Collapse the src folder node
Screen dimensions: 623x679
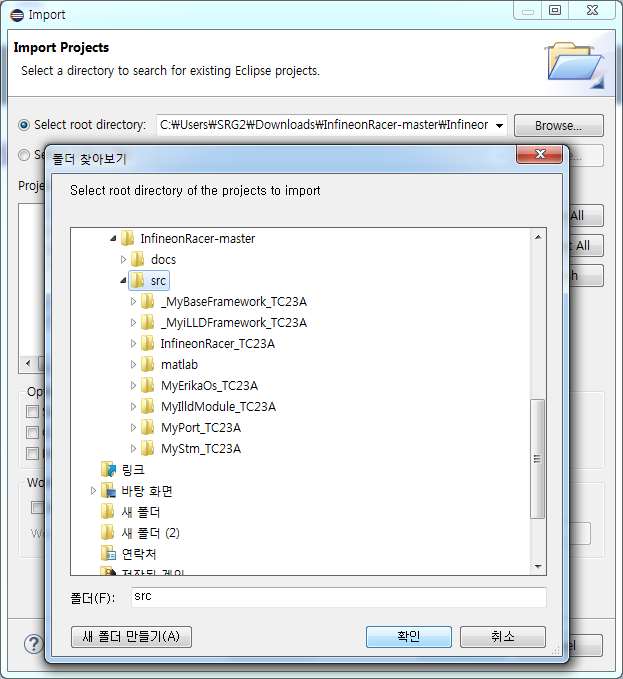coord(123,281)
